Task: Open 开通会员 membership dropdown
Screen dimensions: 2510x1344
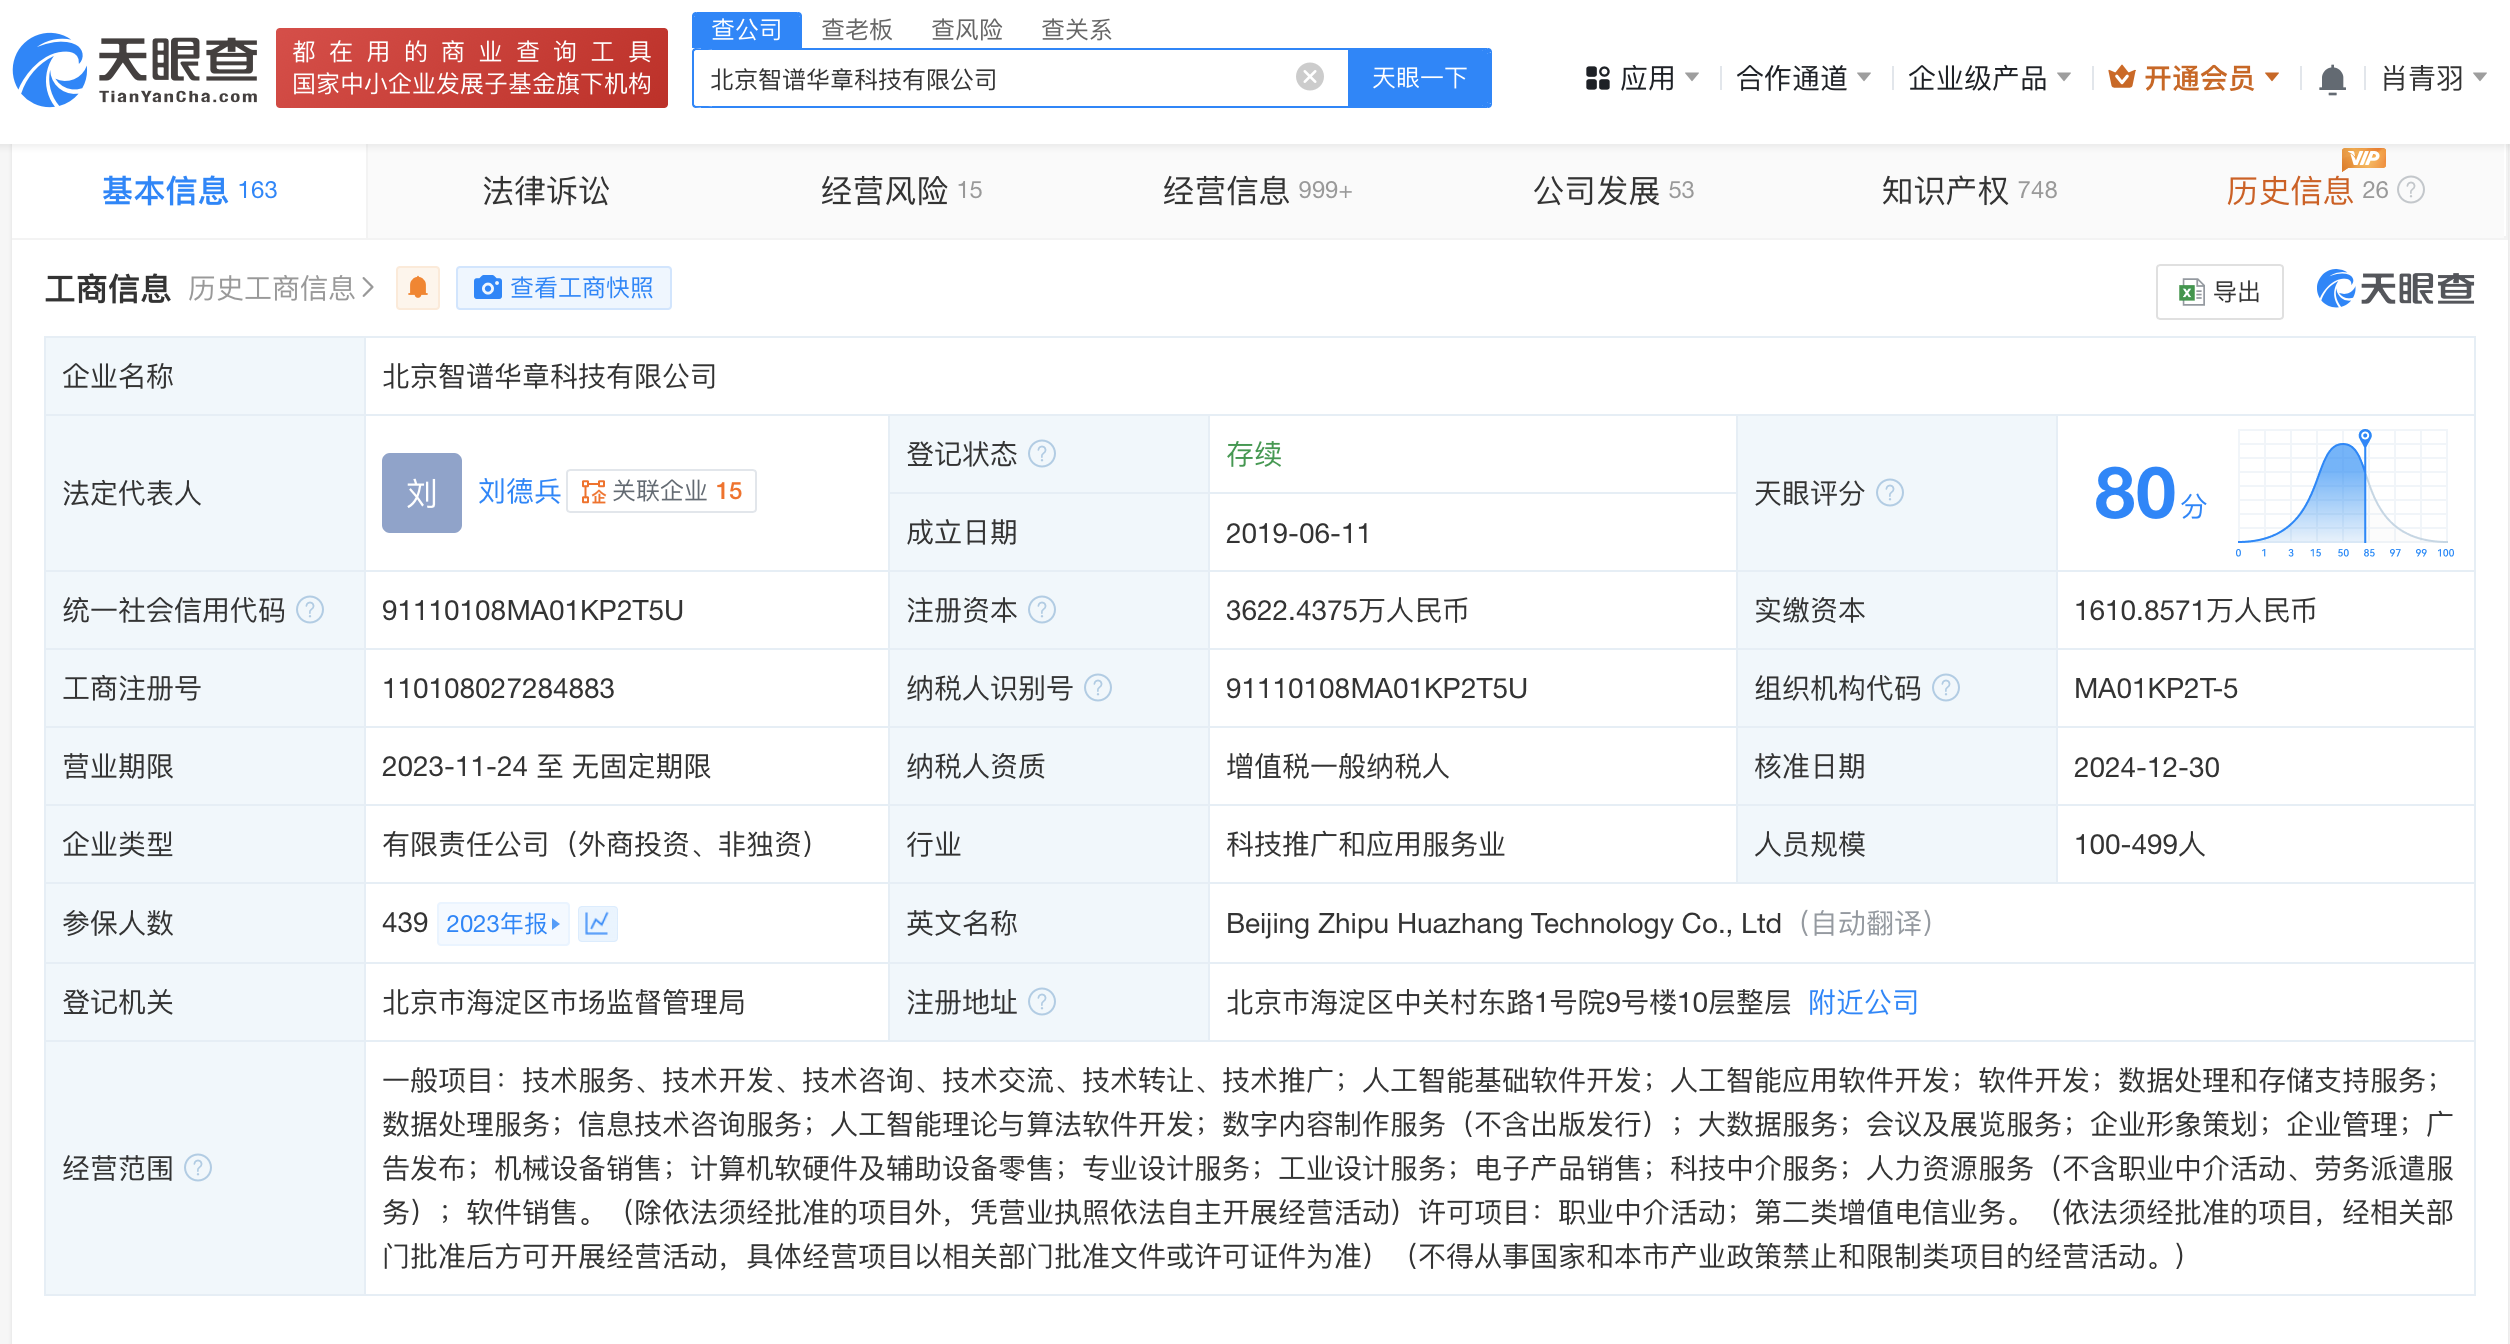Action: tap(2194, 78)
